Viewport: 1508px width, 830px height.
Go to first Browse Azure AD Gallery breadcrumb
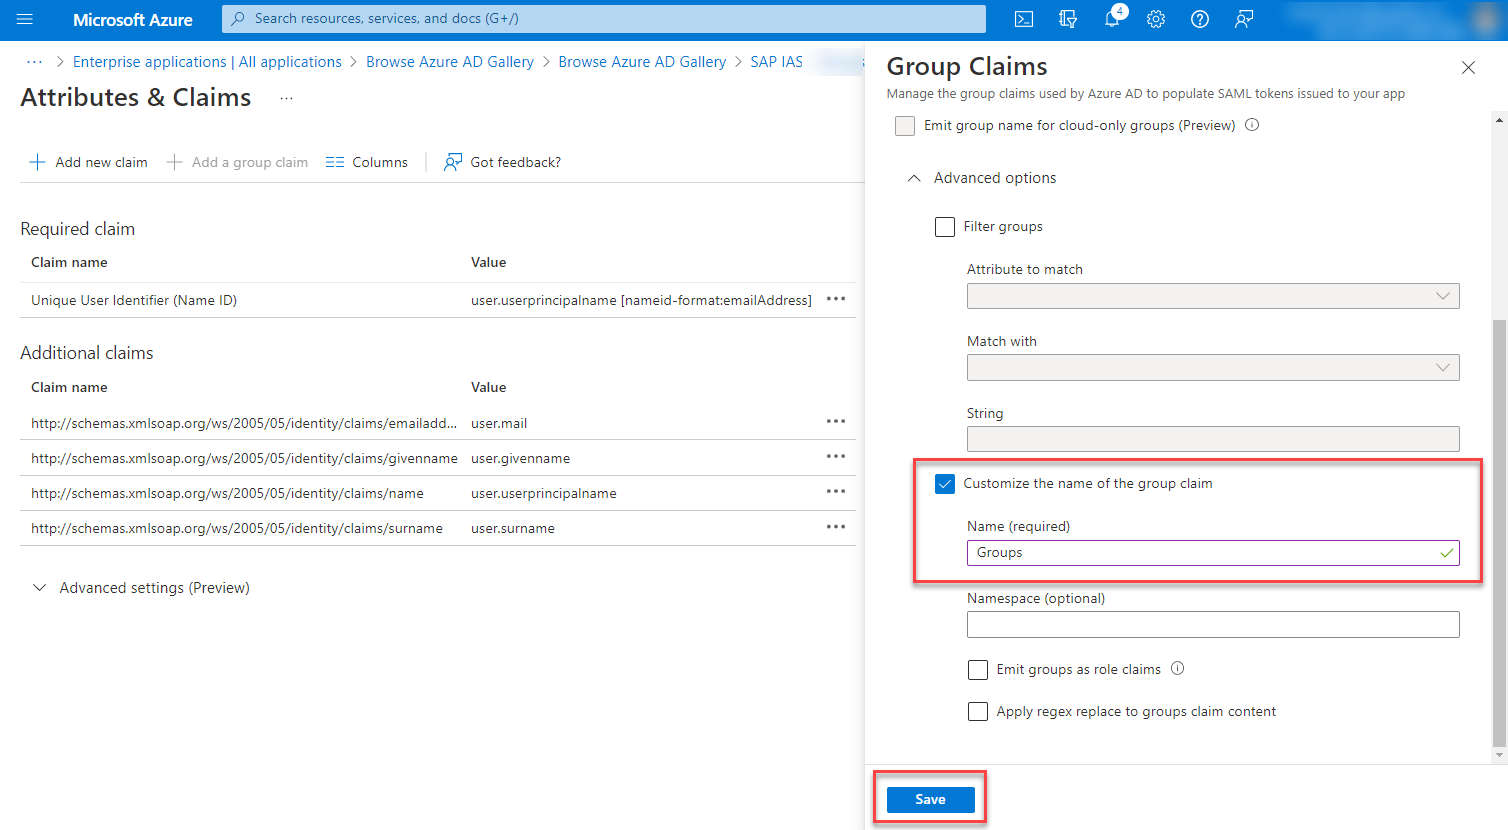[x=450, y=62]
